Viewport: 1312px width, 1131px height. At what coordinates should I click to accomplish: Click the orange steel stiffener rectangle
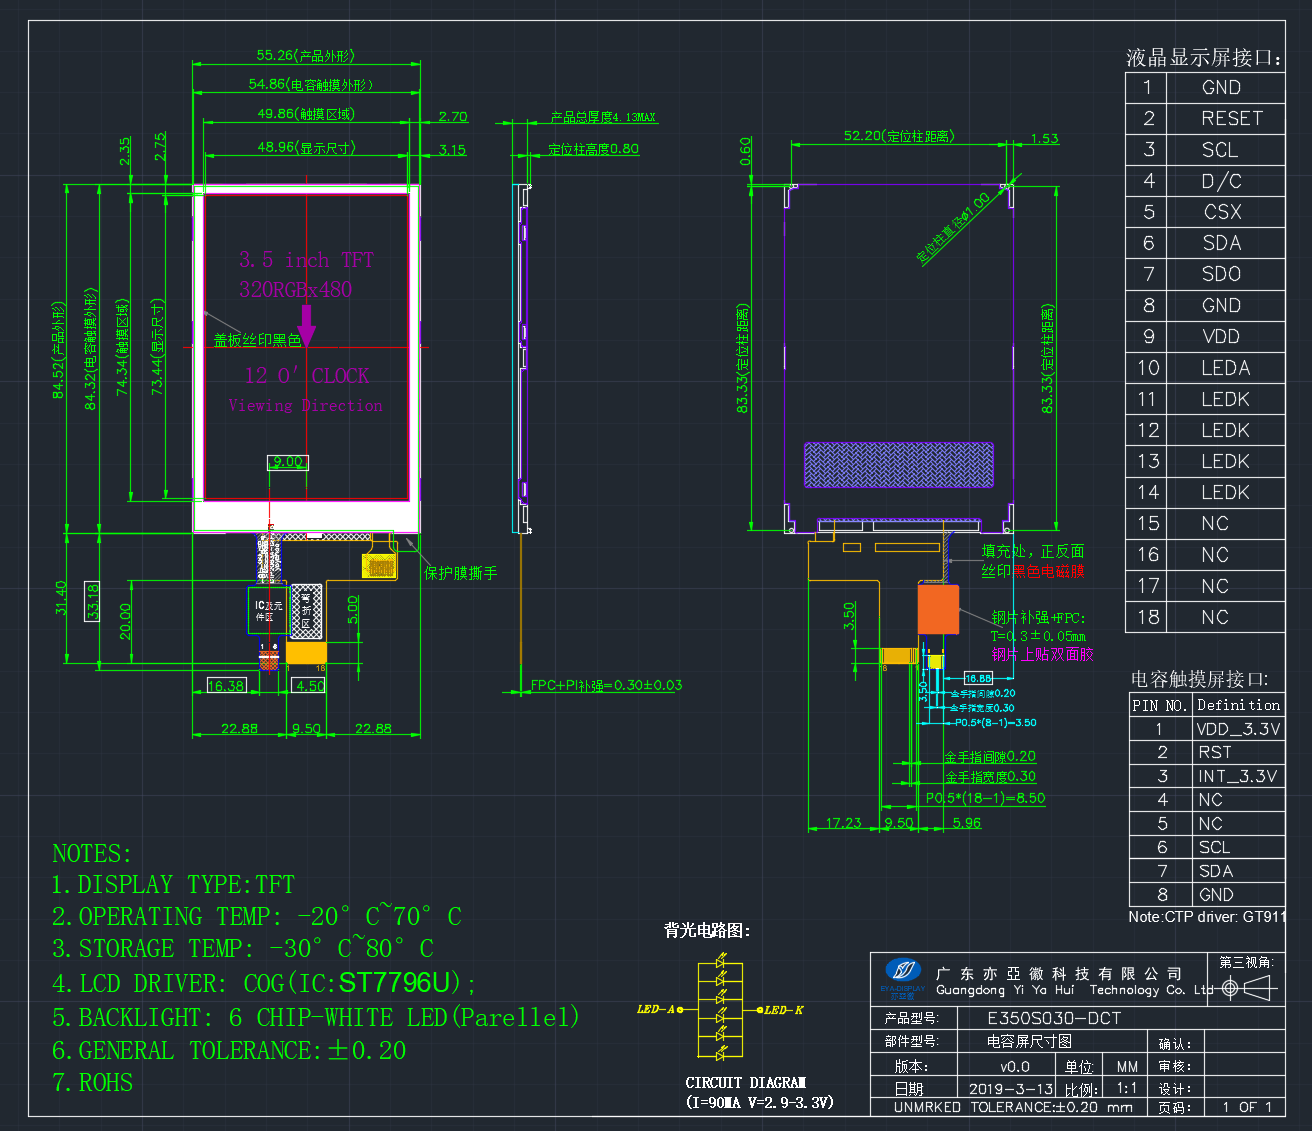pyautogui.click(x=939, y=609)
